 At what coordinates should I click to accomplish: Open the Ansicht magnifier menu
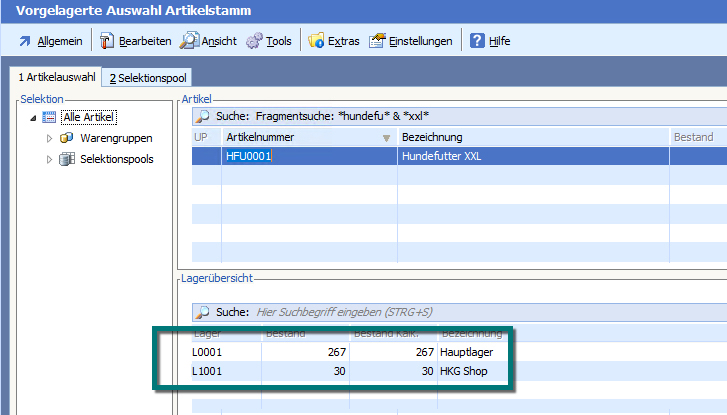click(190, 41)
